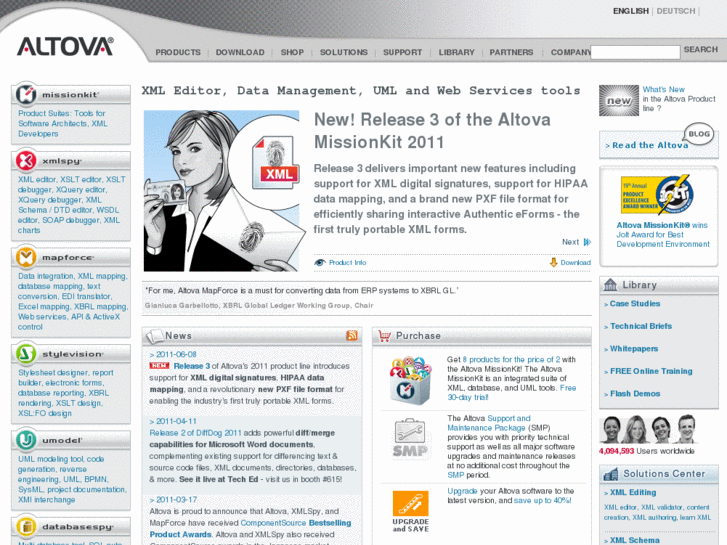
Task: Switch language to Deutsch
Action: 676,11
